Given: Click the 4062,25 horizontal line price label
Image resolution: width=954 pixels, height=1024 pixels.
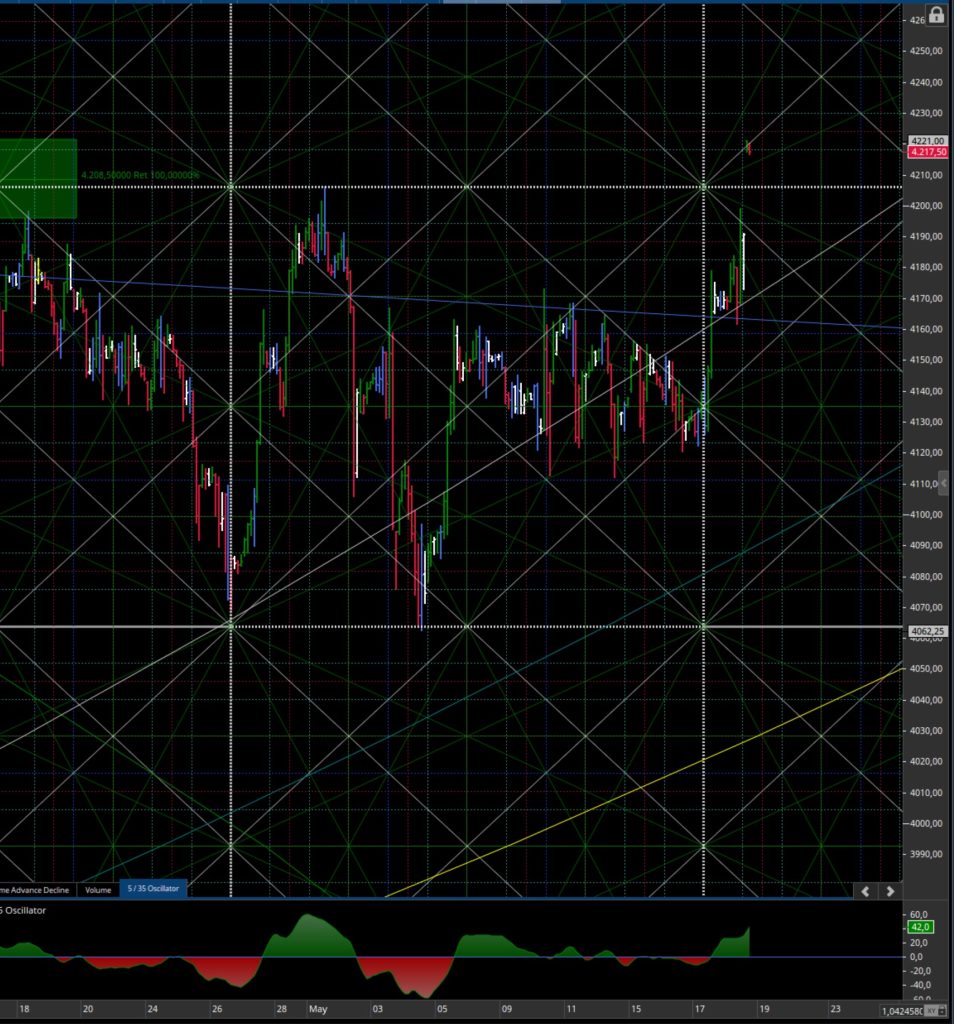Looking at the screenshot, I should [x=928, y=632].
